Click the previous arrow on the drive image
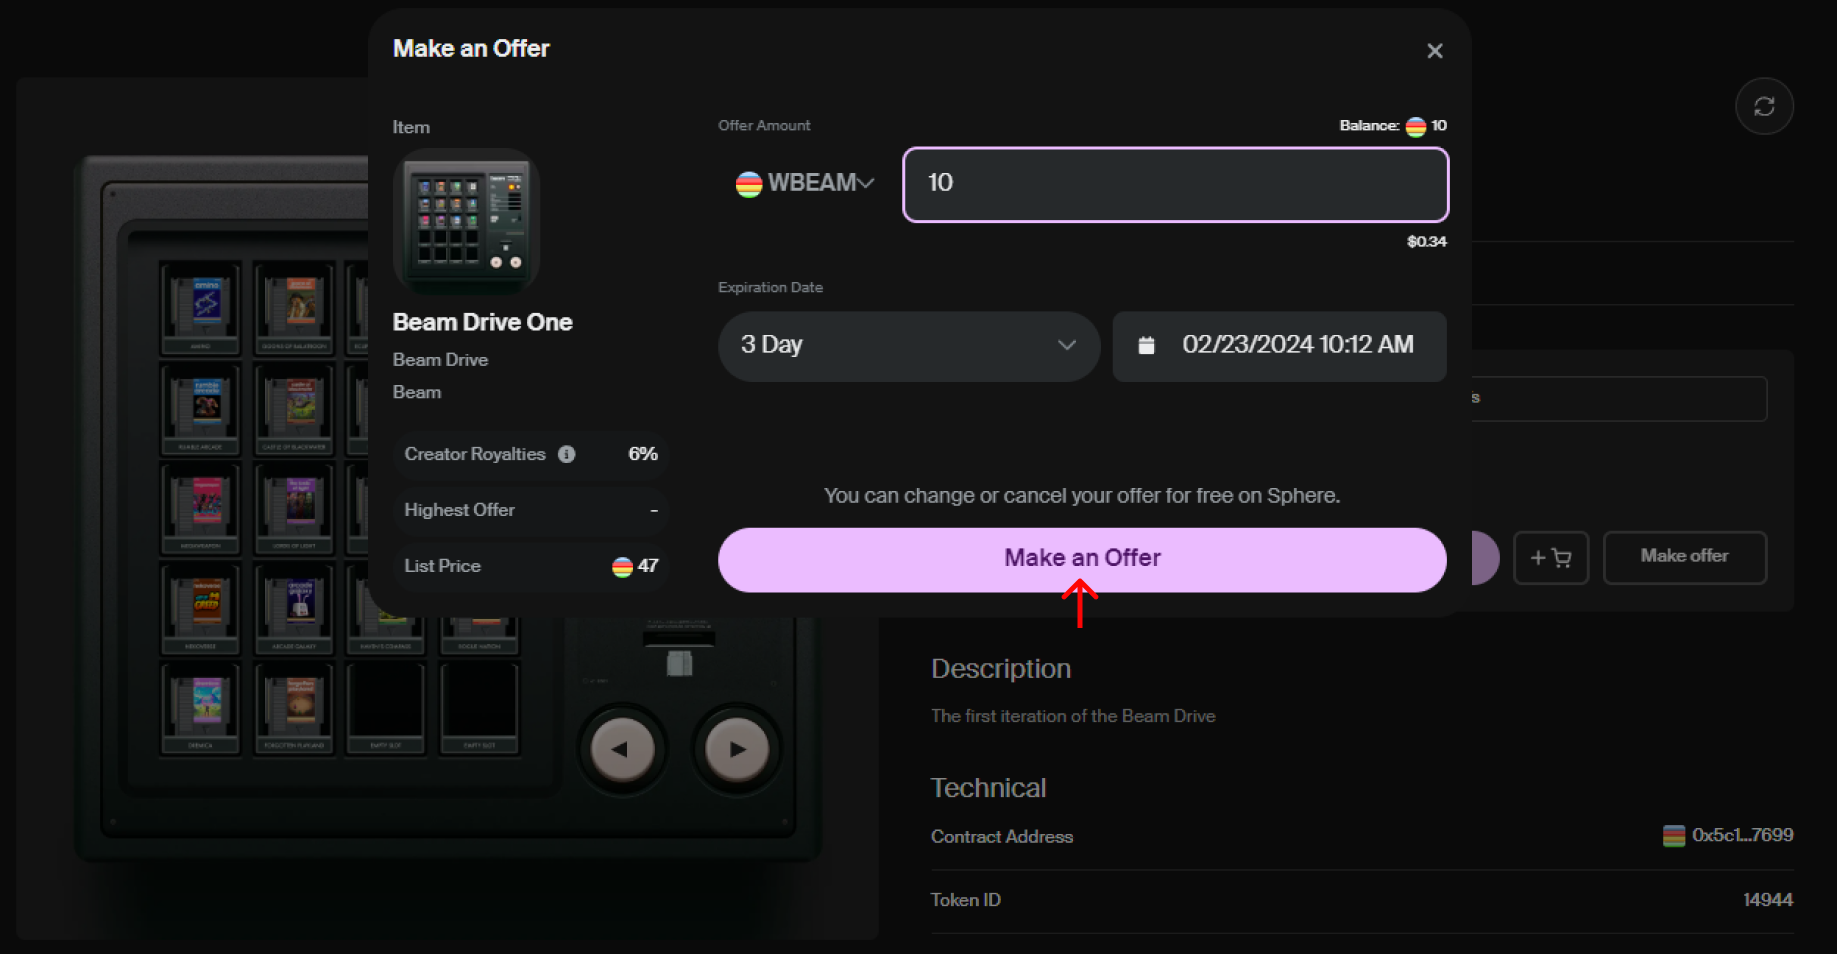 point(621,749)
